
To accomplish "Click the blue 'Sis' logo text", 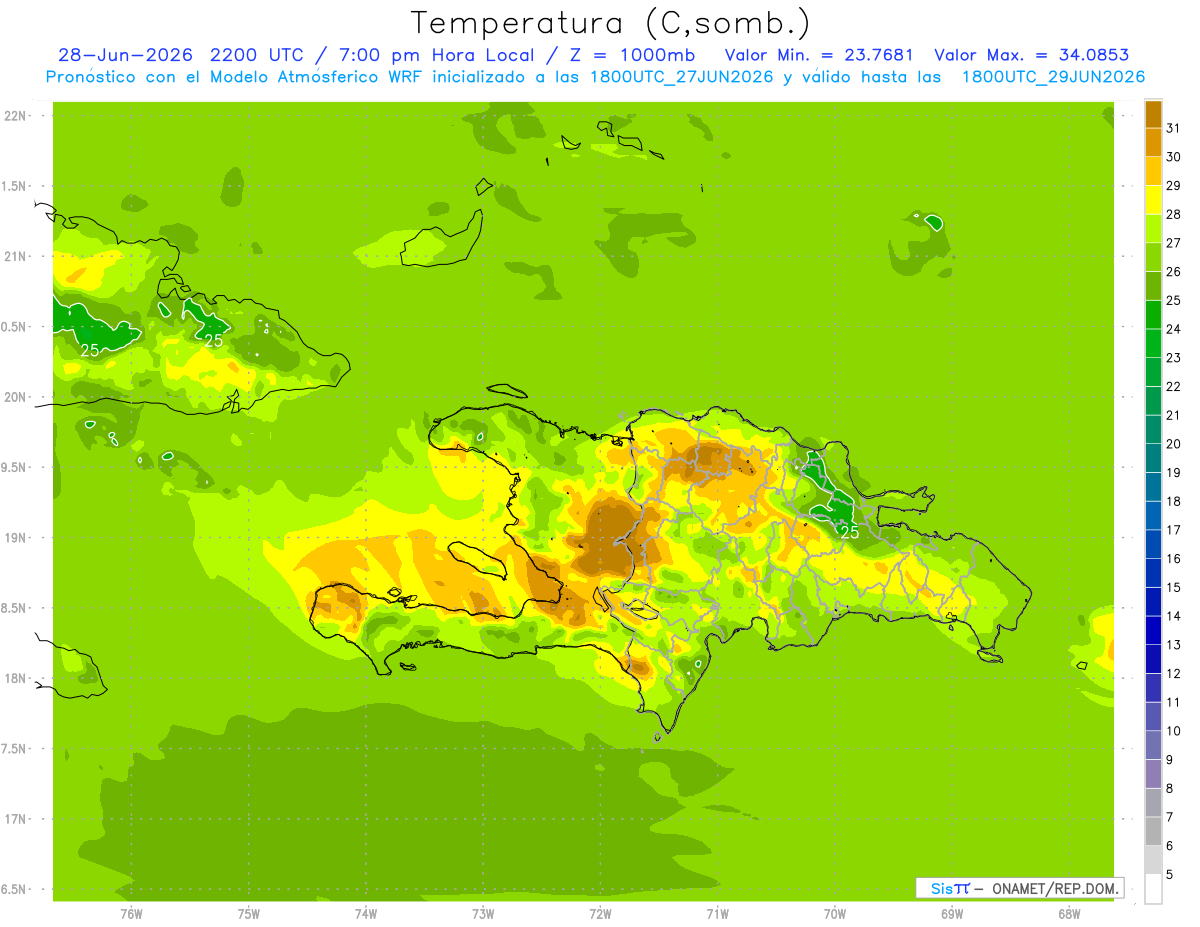I will 941,888.
